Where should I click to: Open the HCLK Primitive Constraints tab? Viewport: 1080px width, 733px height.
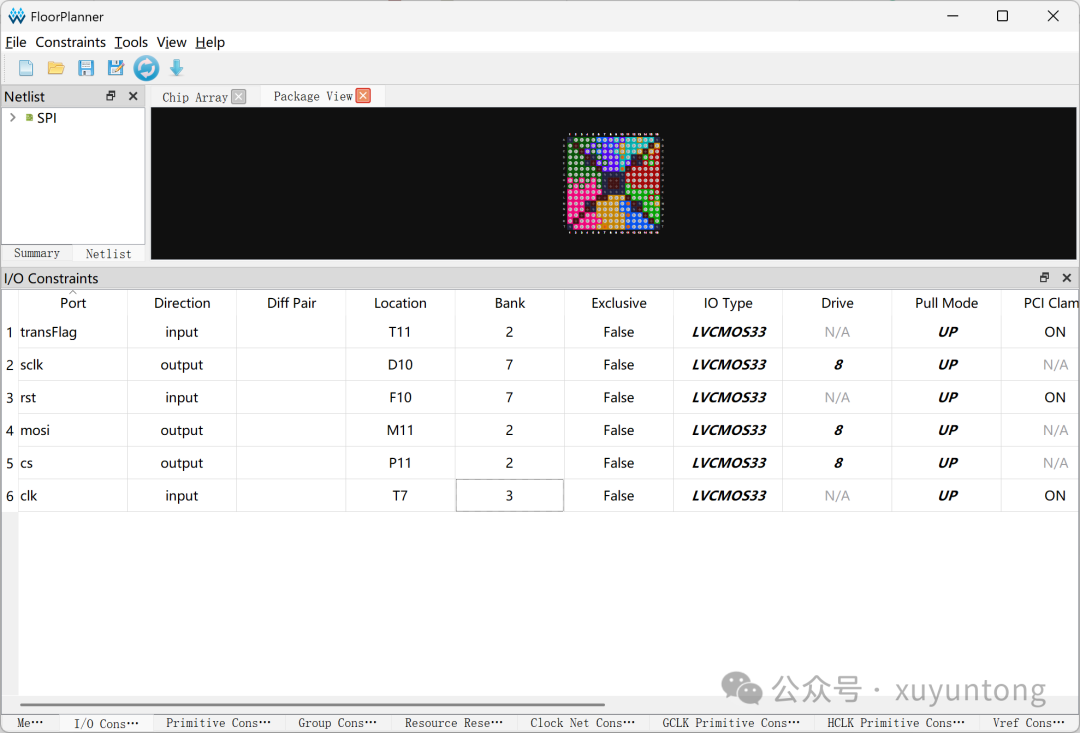895,723
